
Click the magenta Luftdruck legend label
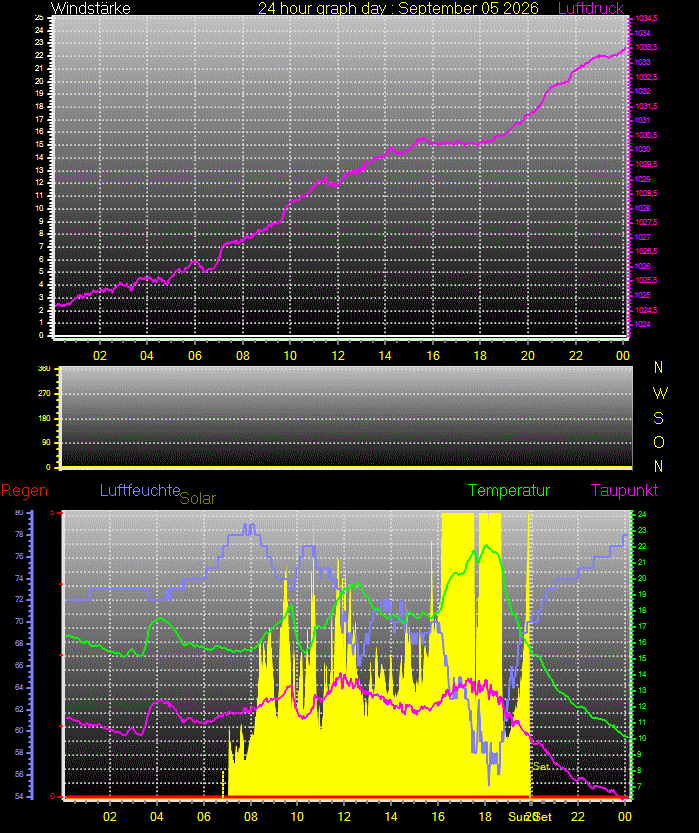click(590, 8)
